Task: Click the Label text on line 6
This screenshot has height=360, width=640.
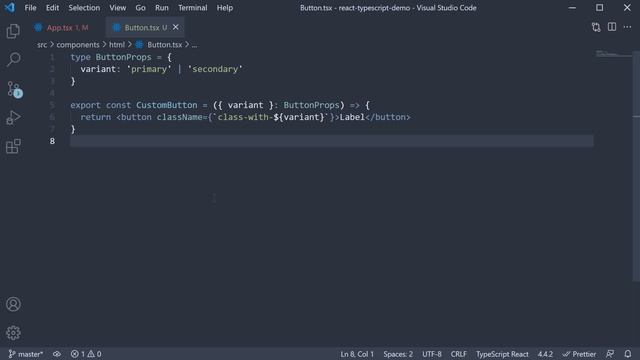Action: pos(352,117)
